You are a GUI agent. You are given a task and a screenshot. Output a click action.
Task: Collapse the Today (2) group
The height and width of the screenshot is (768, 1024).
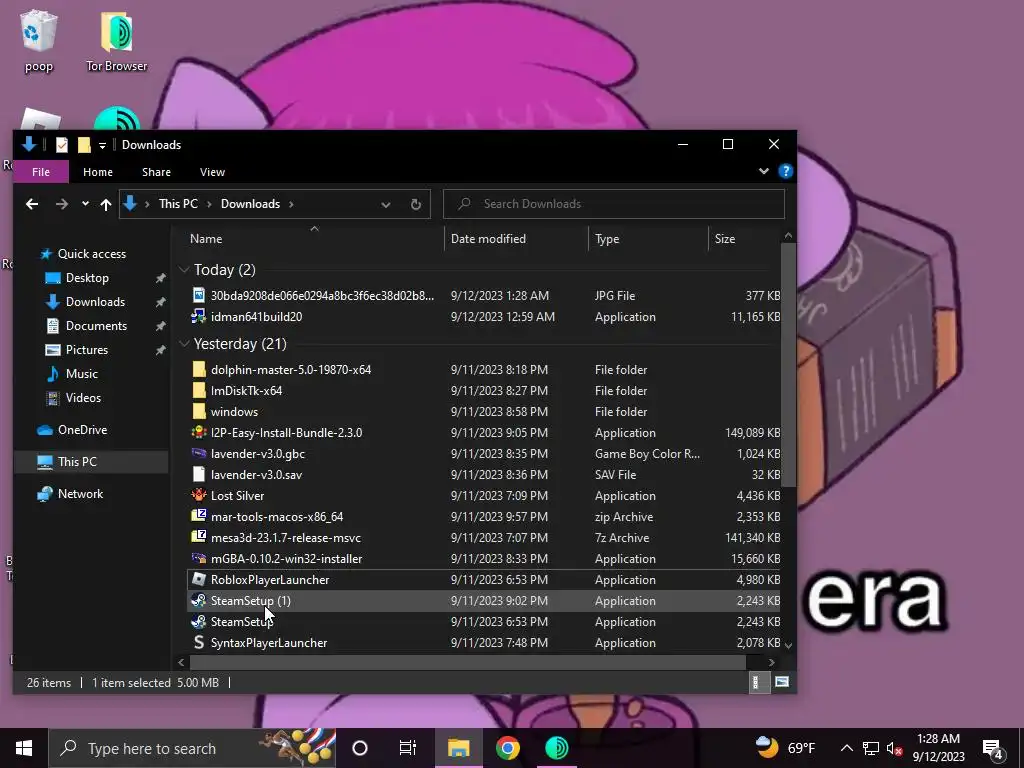[x=184, y=270]
